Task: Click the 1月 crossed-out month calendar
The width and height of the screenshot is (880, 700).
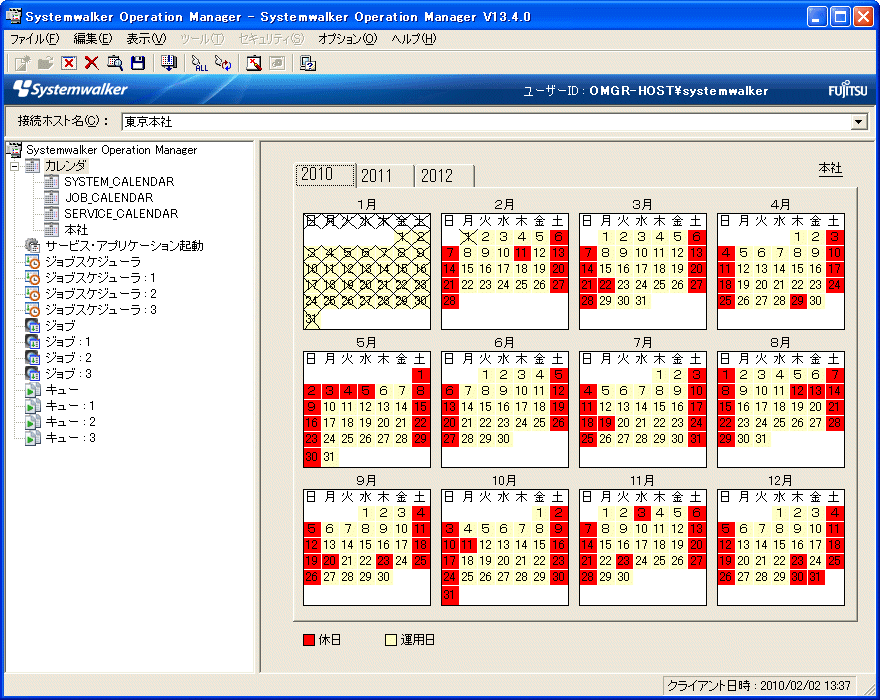Action: [x=367, y=271]
